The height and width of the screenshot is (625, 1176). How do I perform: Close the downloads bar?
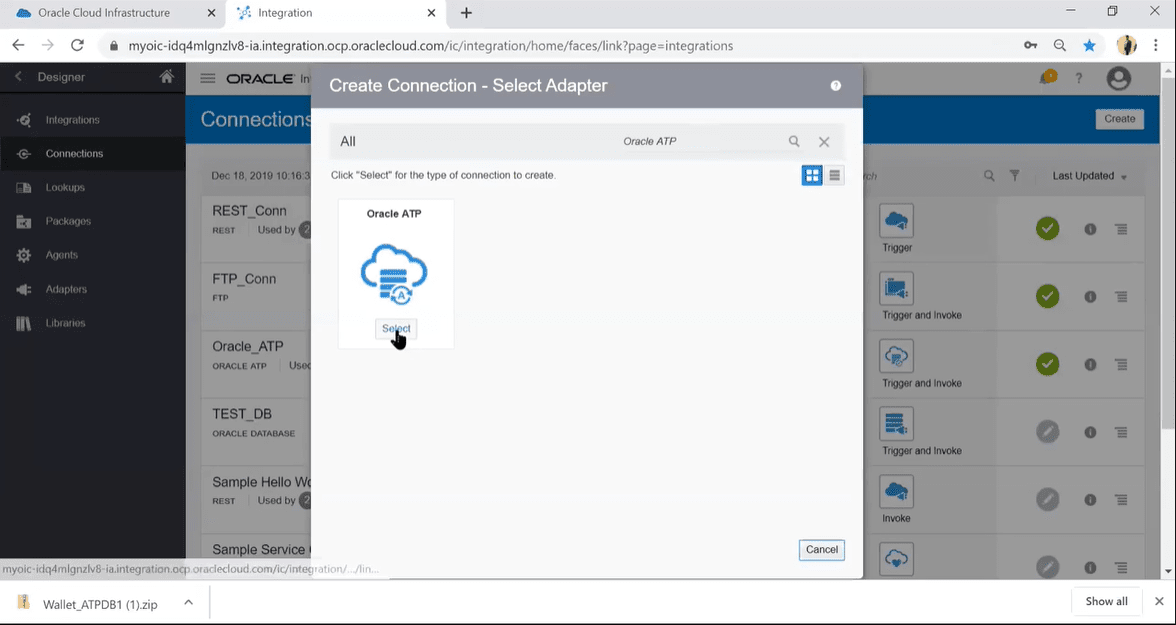click(x=1159, y=602)
